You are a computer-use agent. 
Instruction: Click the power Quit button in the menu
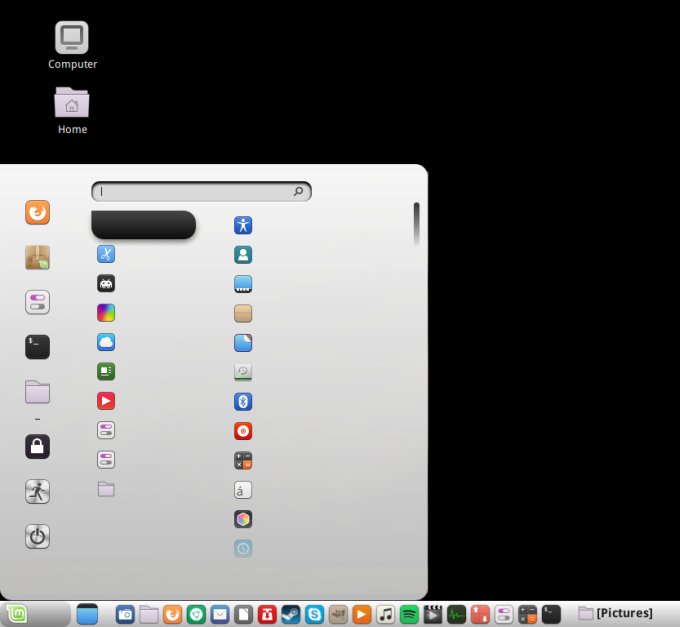tap(37, 536)
